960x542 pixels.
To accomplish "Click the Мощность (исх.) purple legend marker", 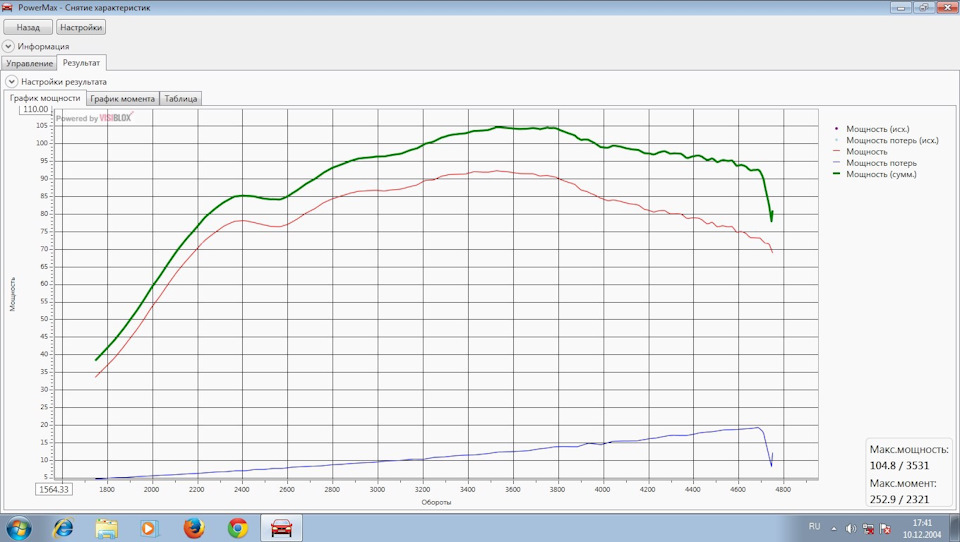I will pos(836,129).
